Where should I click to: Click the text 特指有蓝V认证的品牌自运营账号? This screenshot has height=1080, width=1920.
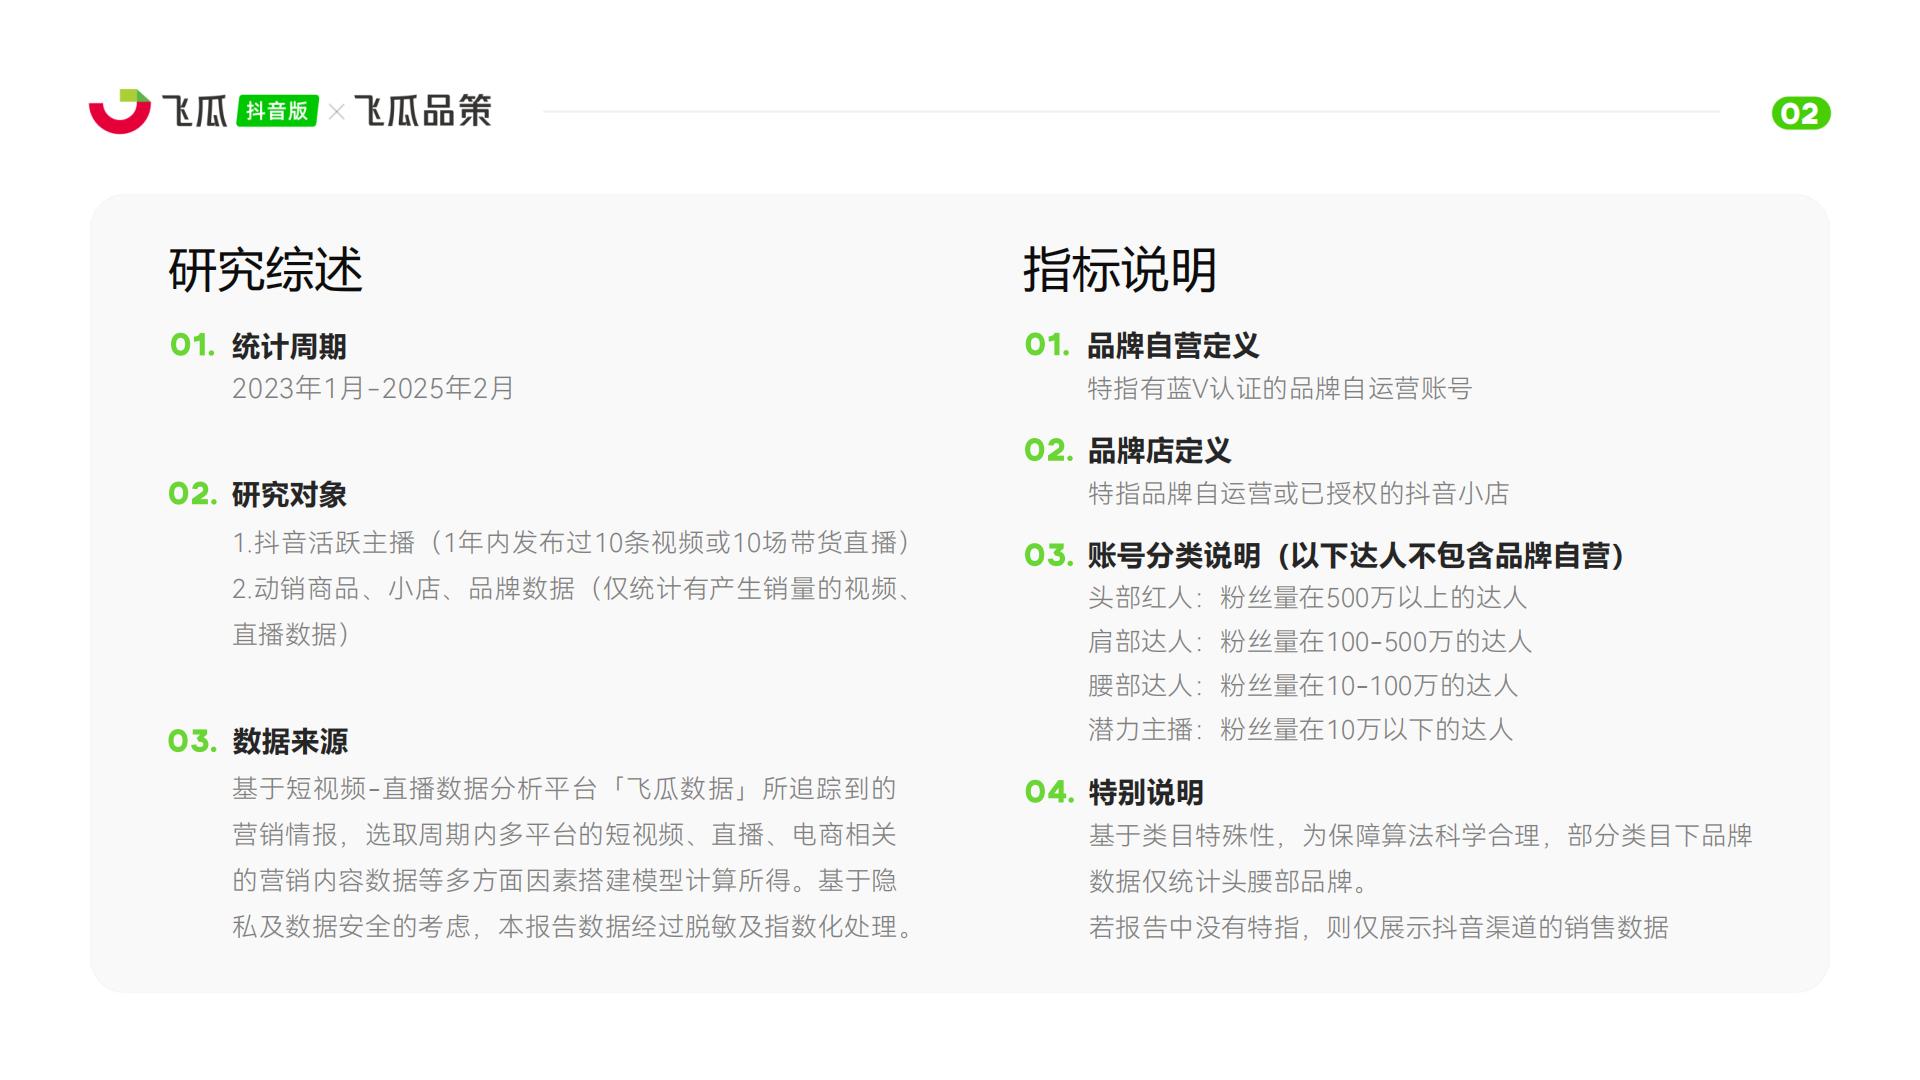coord(1280,388)
